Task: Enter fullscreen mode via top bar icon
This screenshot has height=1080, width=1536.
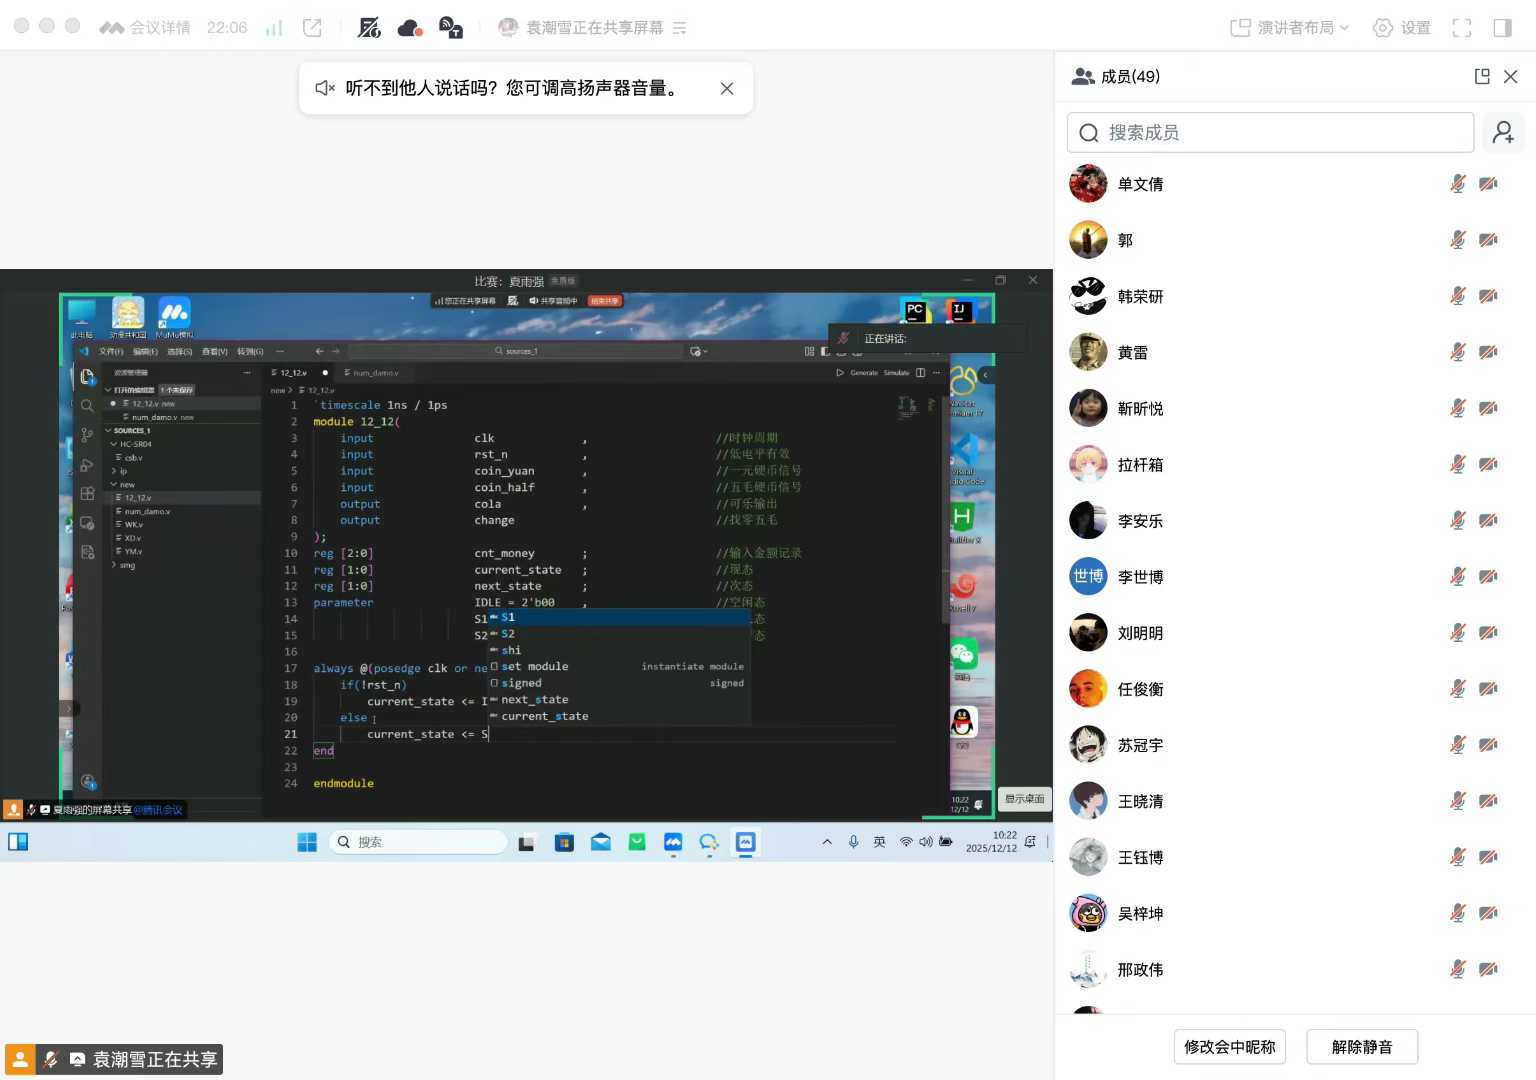Action: tap(1461, 27)
